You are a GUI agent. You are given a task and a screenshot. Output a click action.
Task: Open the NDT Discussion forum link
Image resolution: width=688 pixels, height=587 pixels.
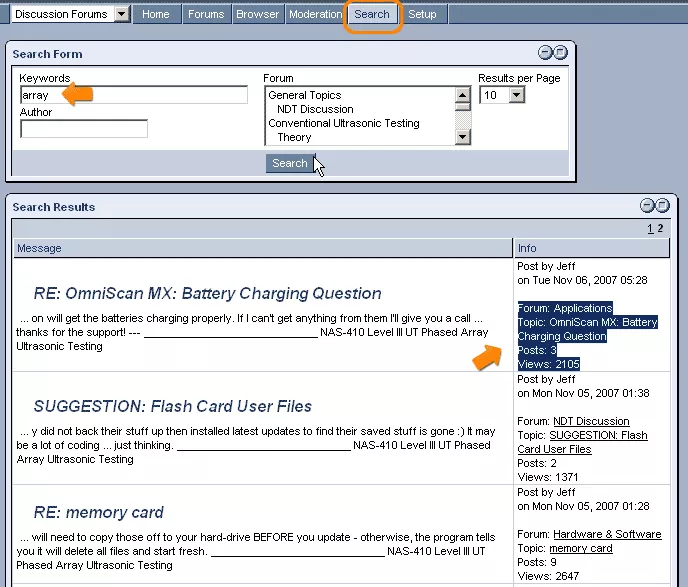tap(591, 421)
